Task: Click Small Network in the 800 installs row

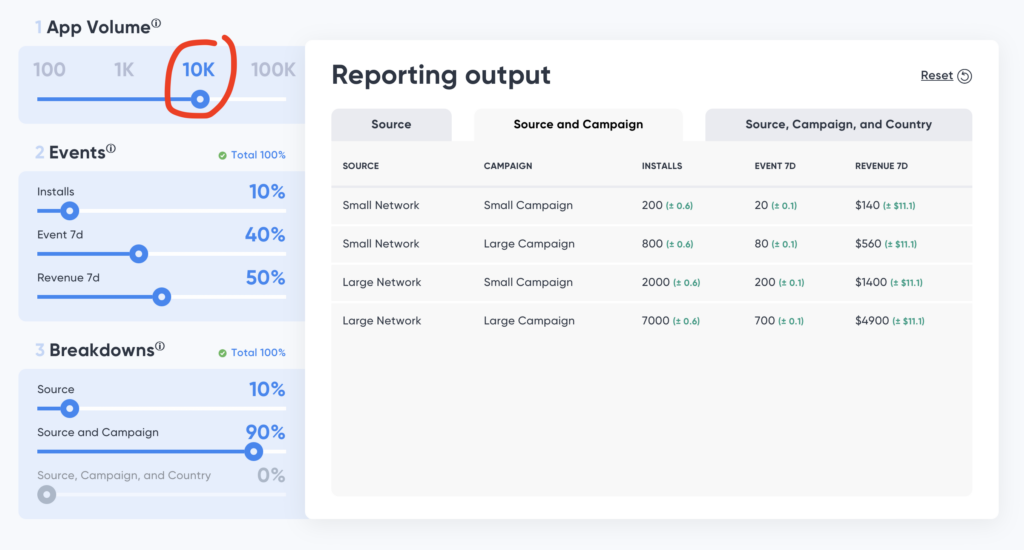Action: tap(381, 244)
